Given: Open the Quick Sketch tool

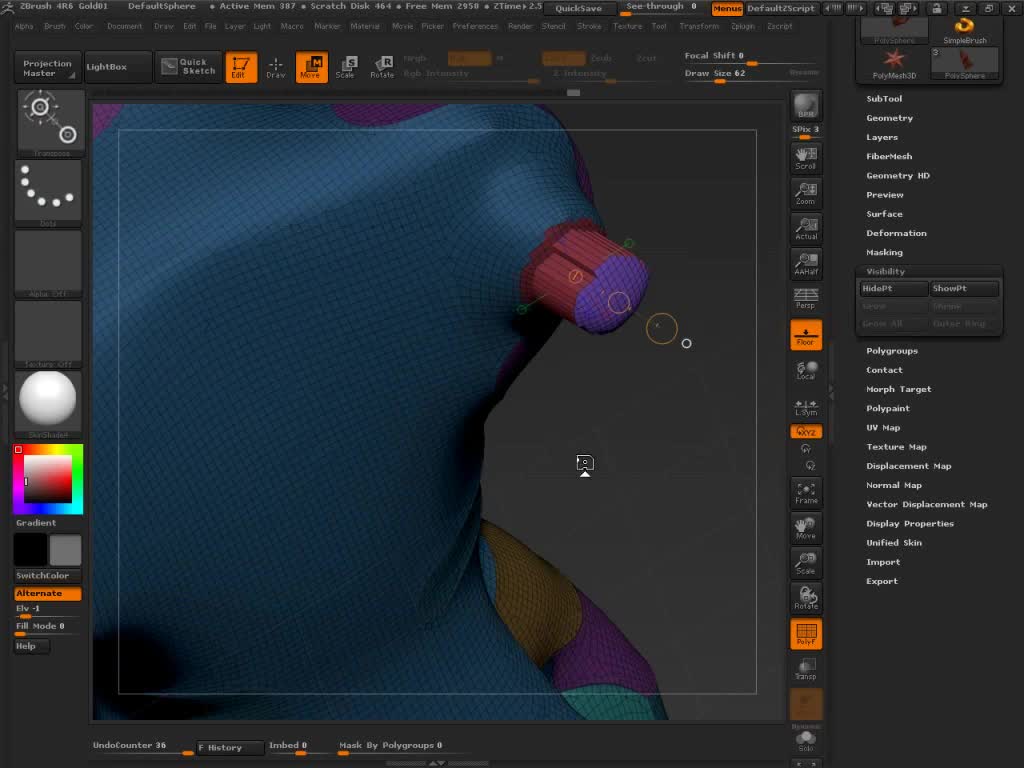Looking at the screenshot, I should [x=189, y=67].
